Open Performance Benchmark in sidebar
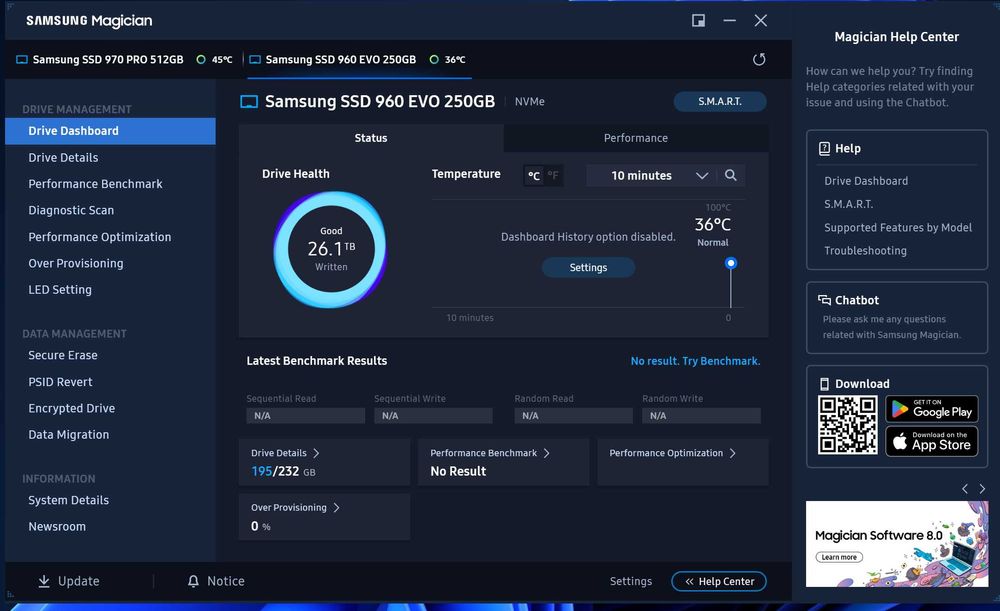 [95, 184]
